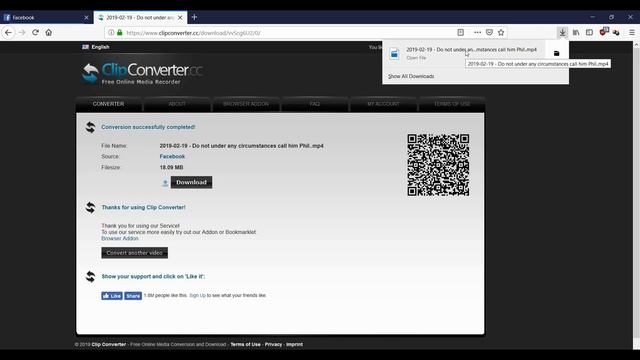Viewport: 640px width, 360px height.
Task: Open the MY ACCOUNT navigation tab
Action: [x=383, y=104]
